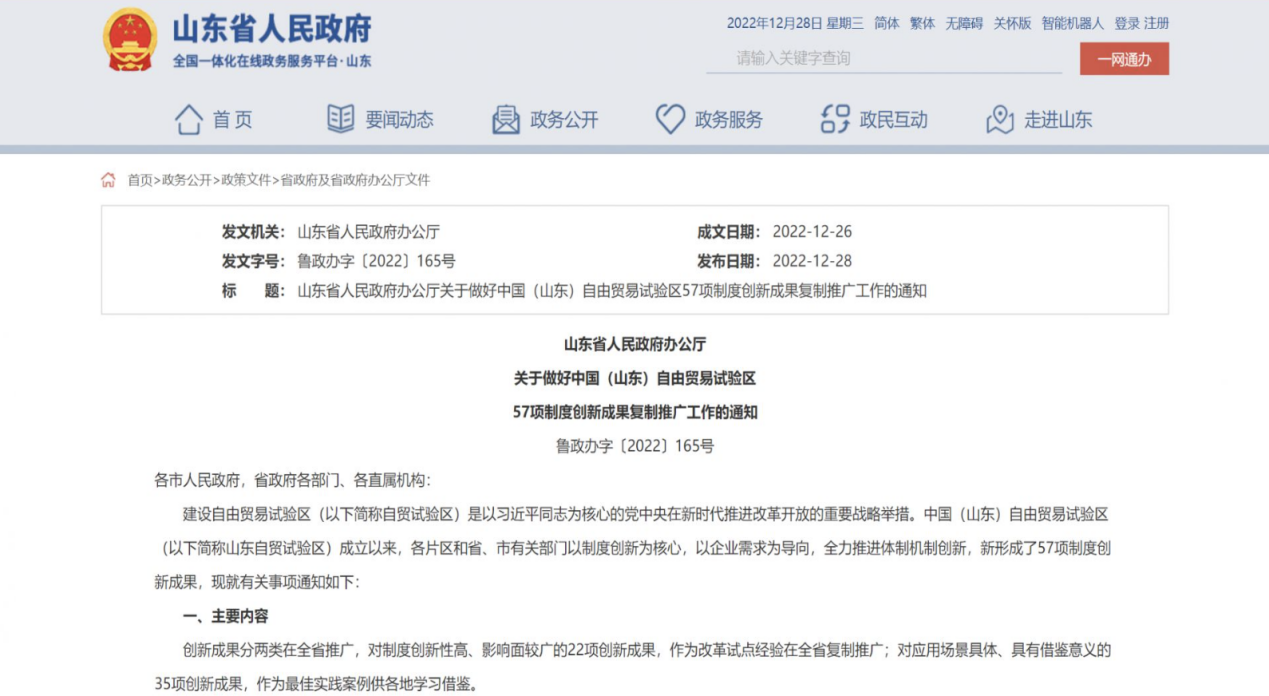Open the 智能机器人 assistant
Screen dimensions: 1269x696
(1073, 23)
